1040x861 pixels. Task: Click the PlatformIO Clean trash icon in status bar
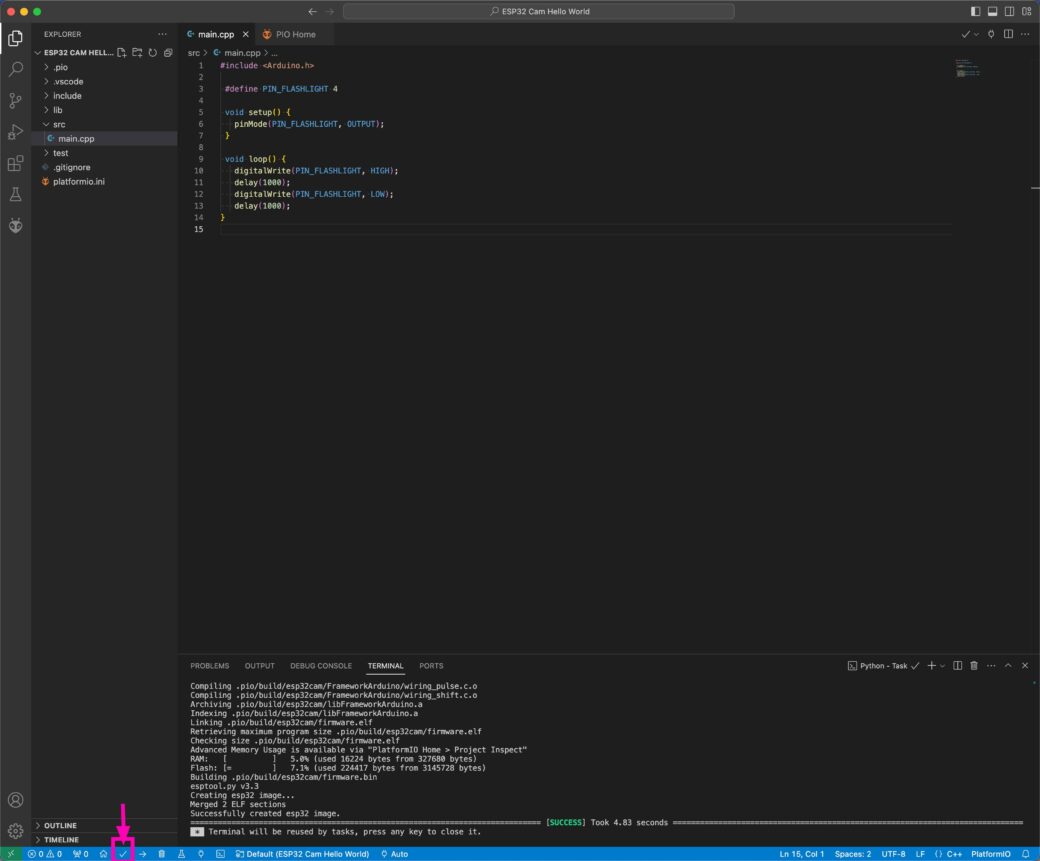(x=162, y=854)
